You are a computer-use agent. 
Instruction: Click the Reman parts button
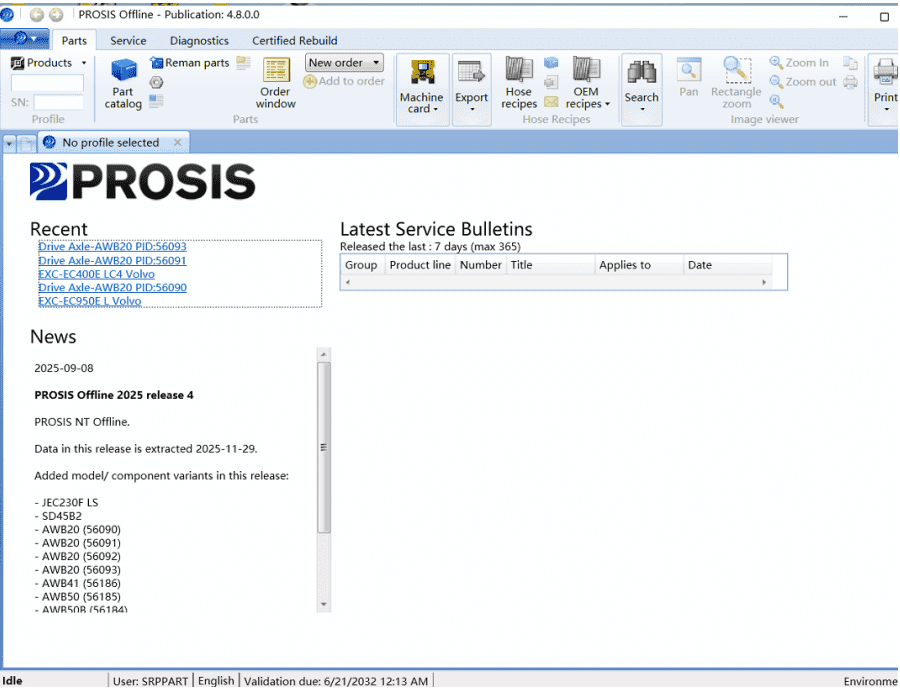click(x=189, y=63)
